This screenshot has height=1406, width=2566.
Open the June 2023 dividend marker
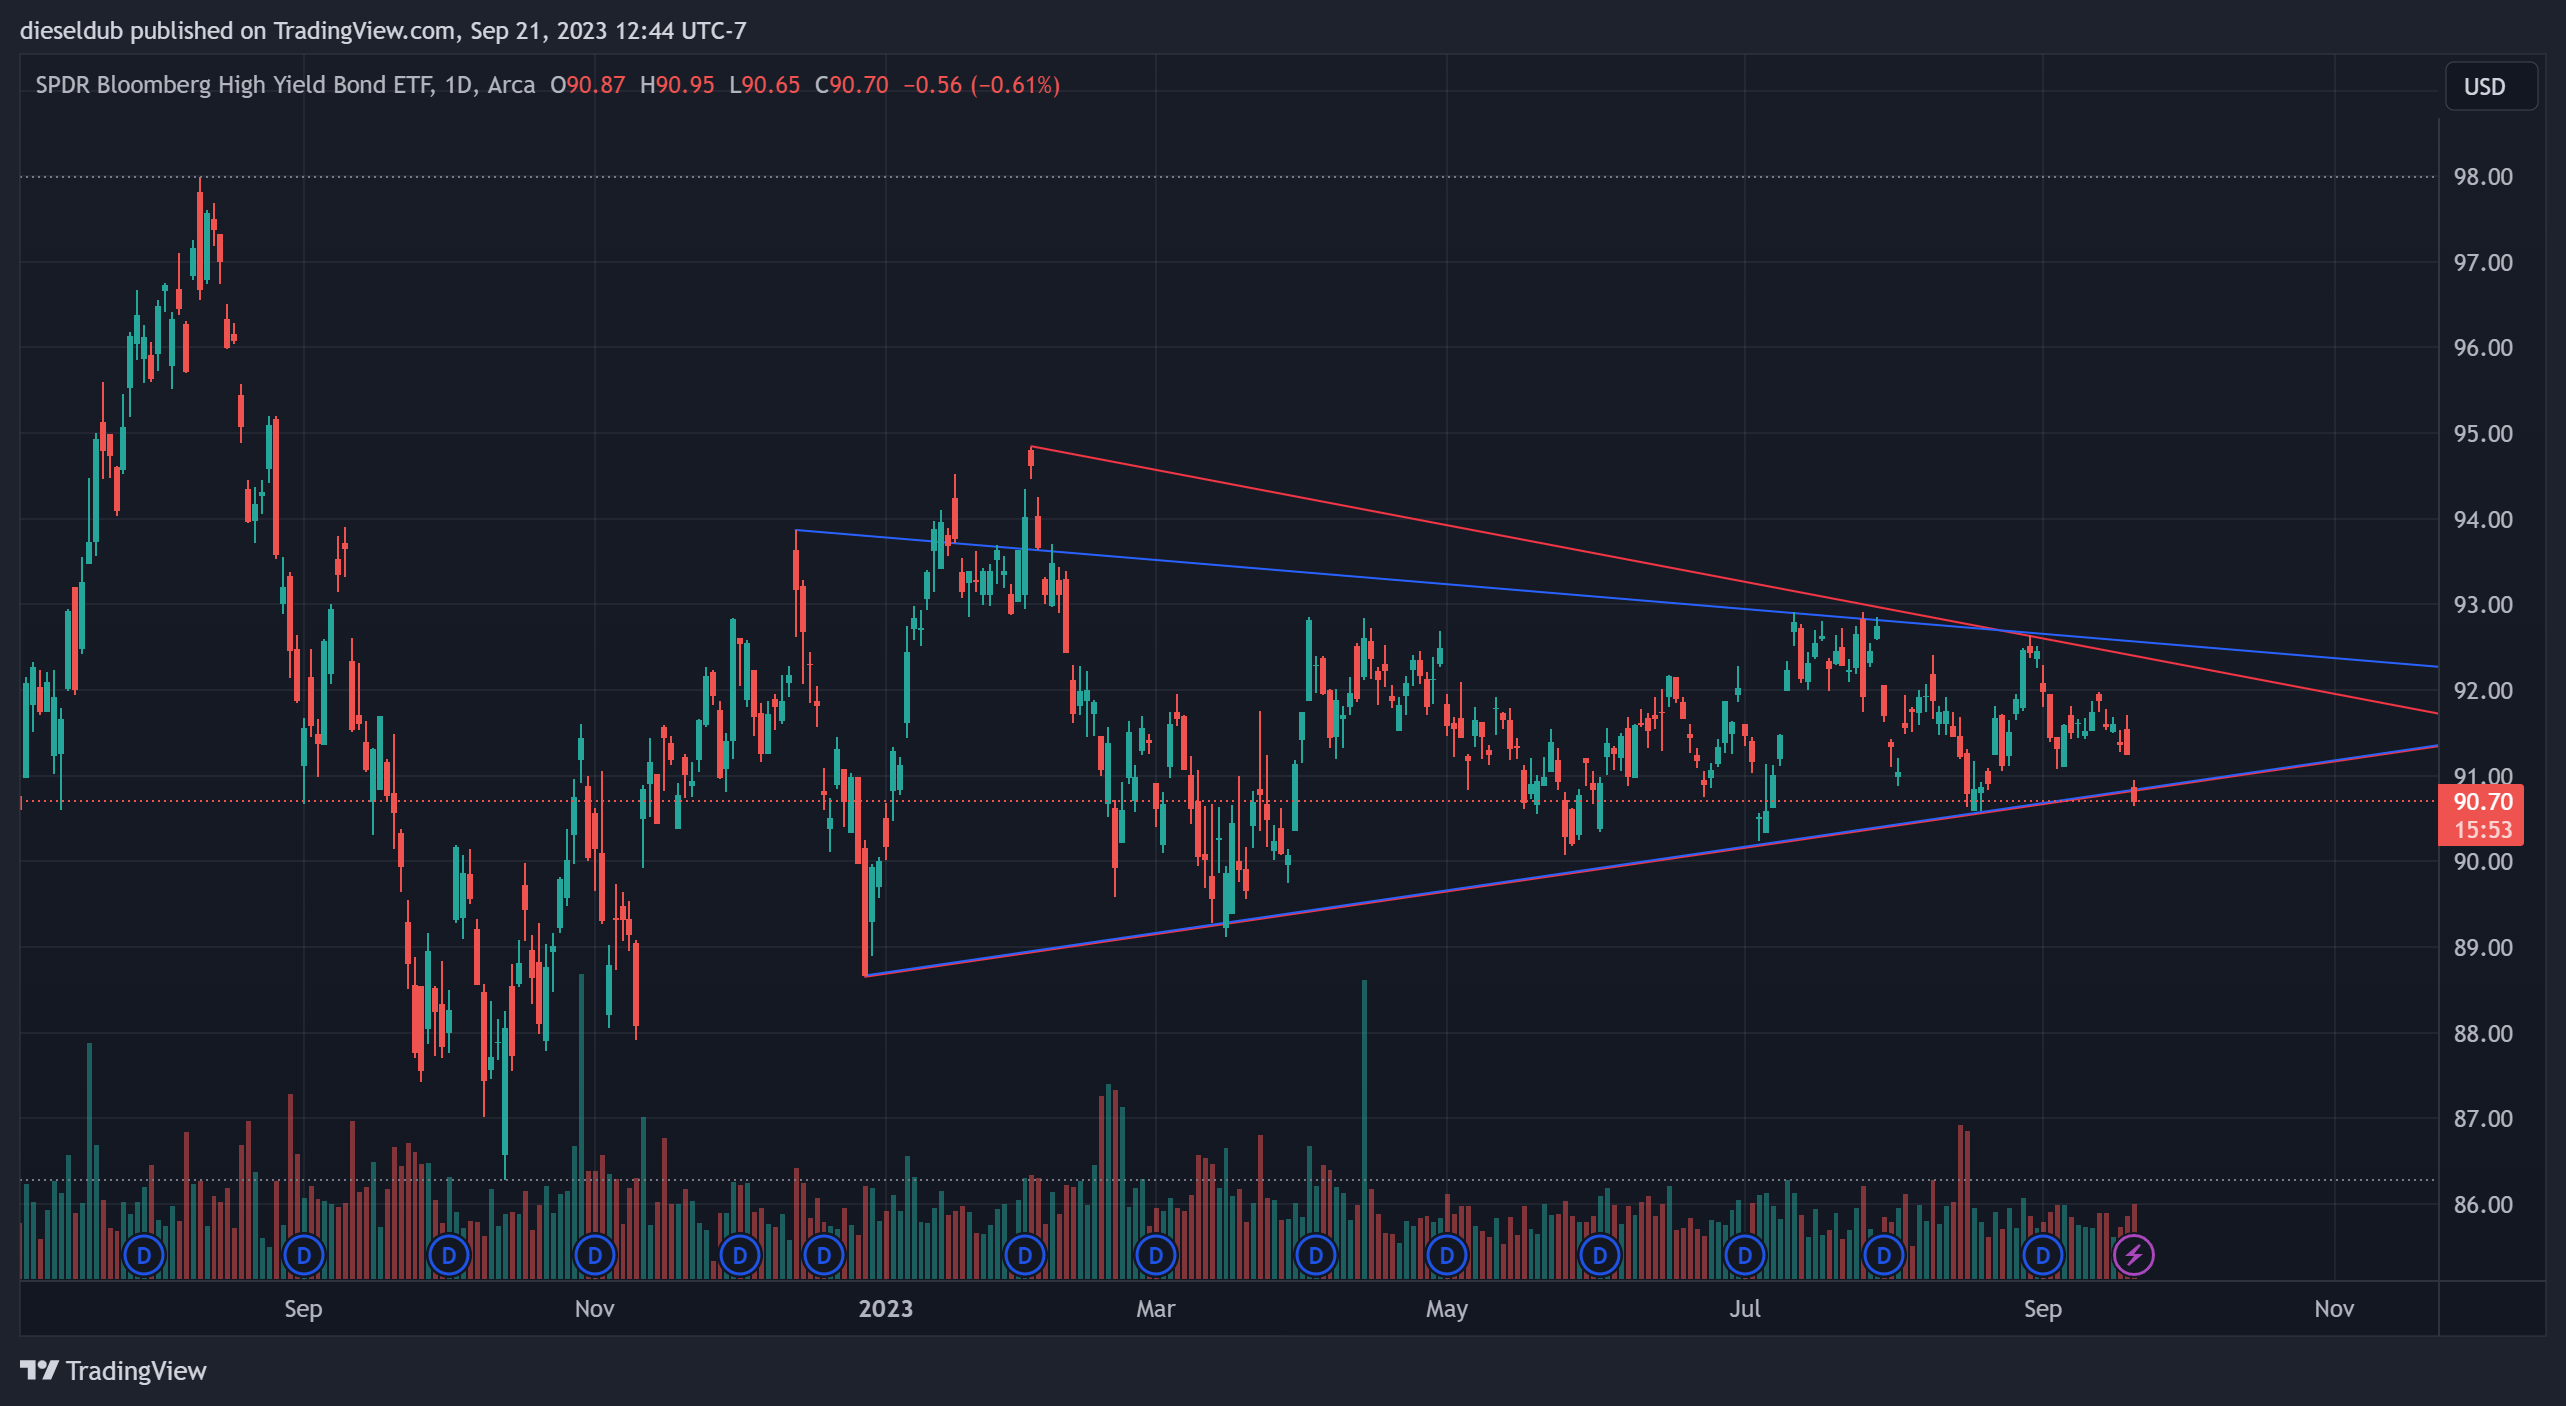[1600, 1255]
